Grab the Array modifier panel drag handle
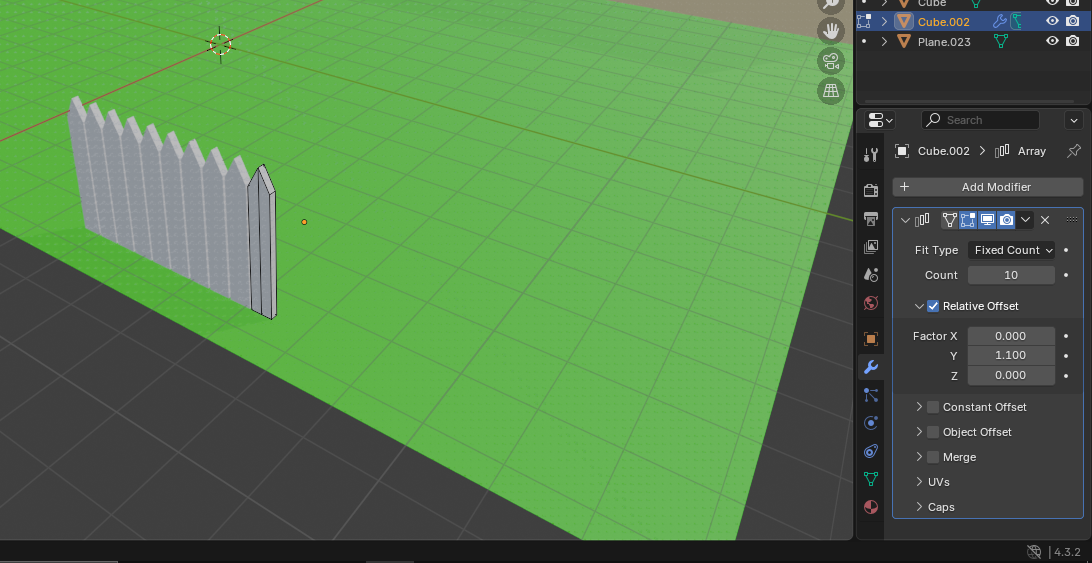This screenshot has width=1092, height=563. pos(1072,219)
